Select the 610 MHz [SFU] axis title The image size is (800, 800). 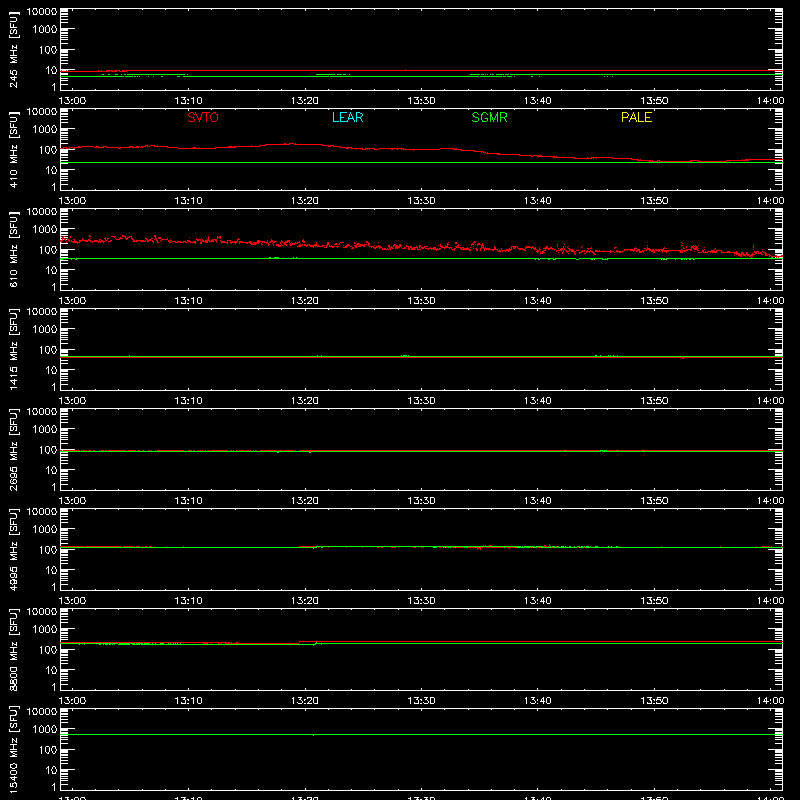click(13, 249)
